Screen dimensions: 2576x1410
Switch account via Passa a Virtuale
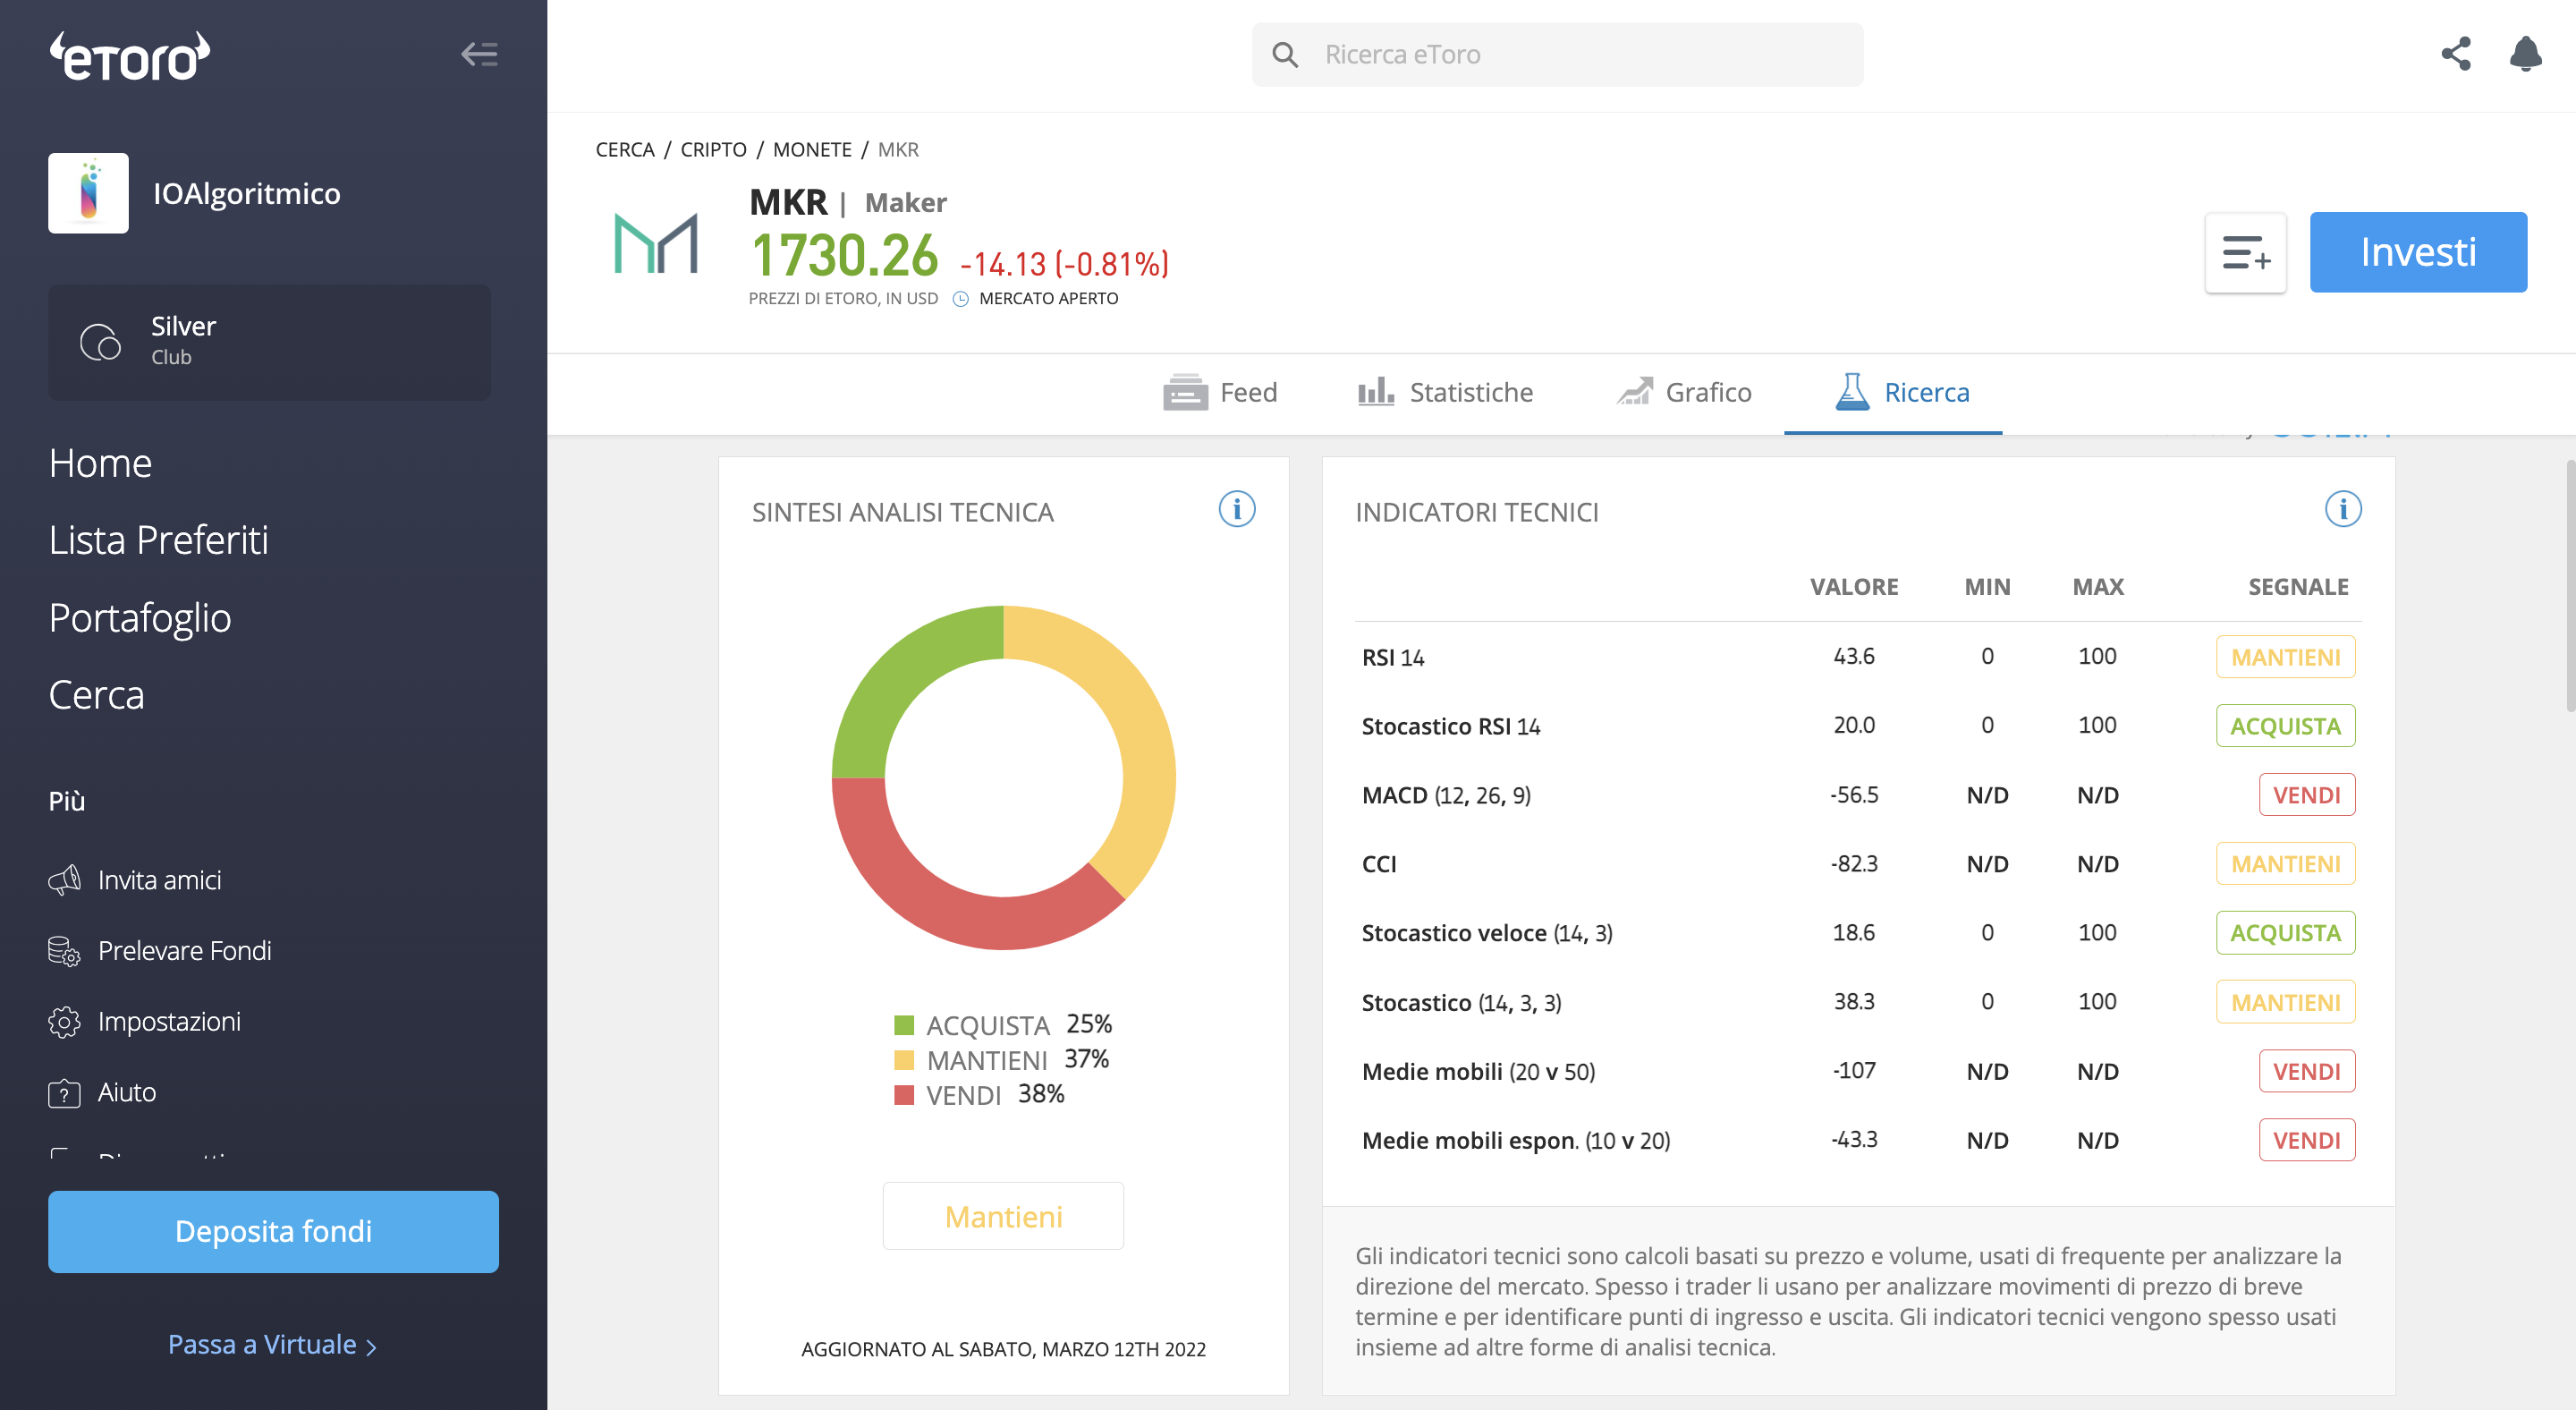pyautogui.click(x=272, y=1345)
